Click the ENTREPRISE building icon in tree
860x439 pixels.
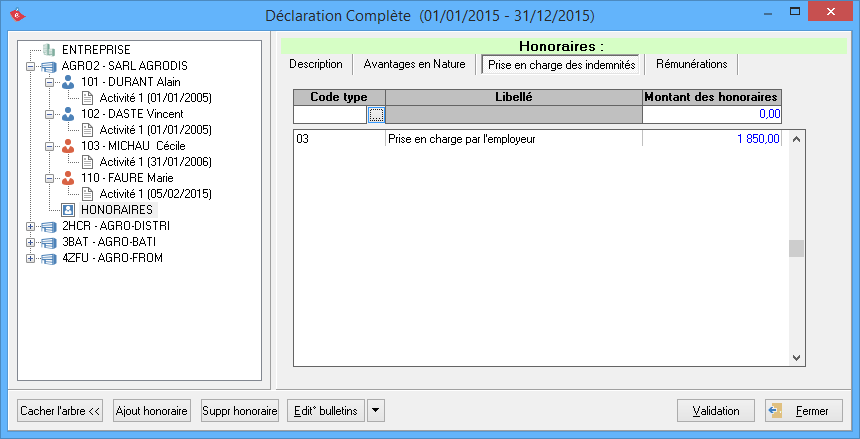[49, 49]
